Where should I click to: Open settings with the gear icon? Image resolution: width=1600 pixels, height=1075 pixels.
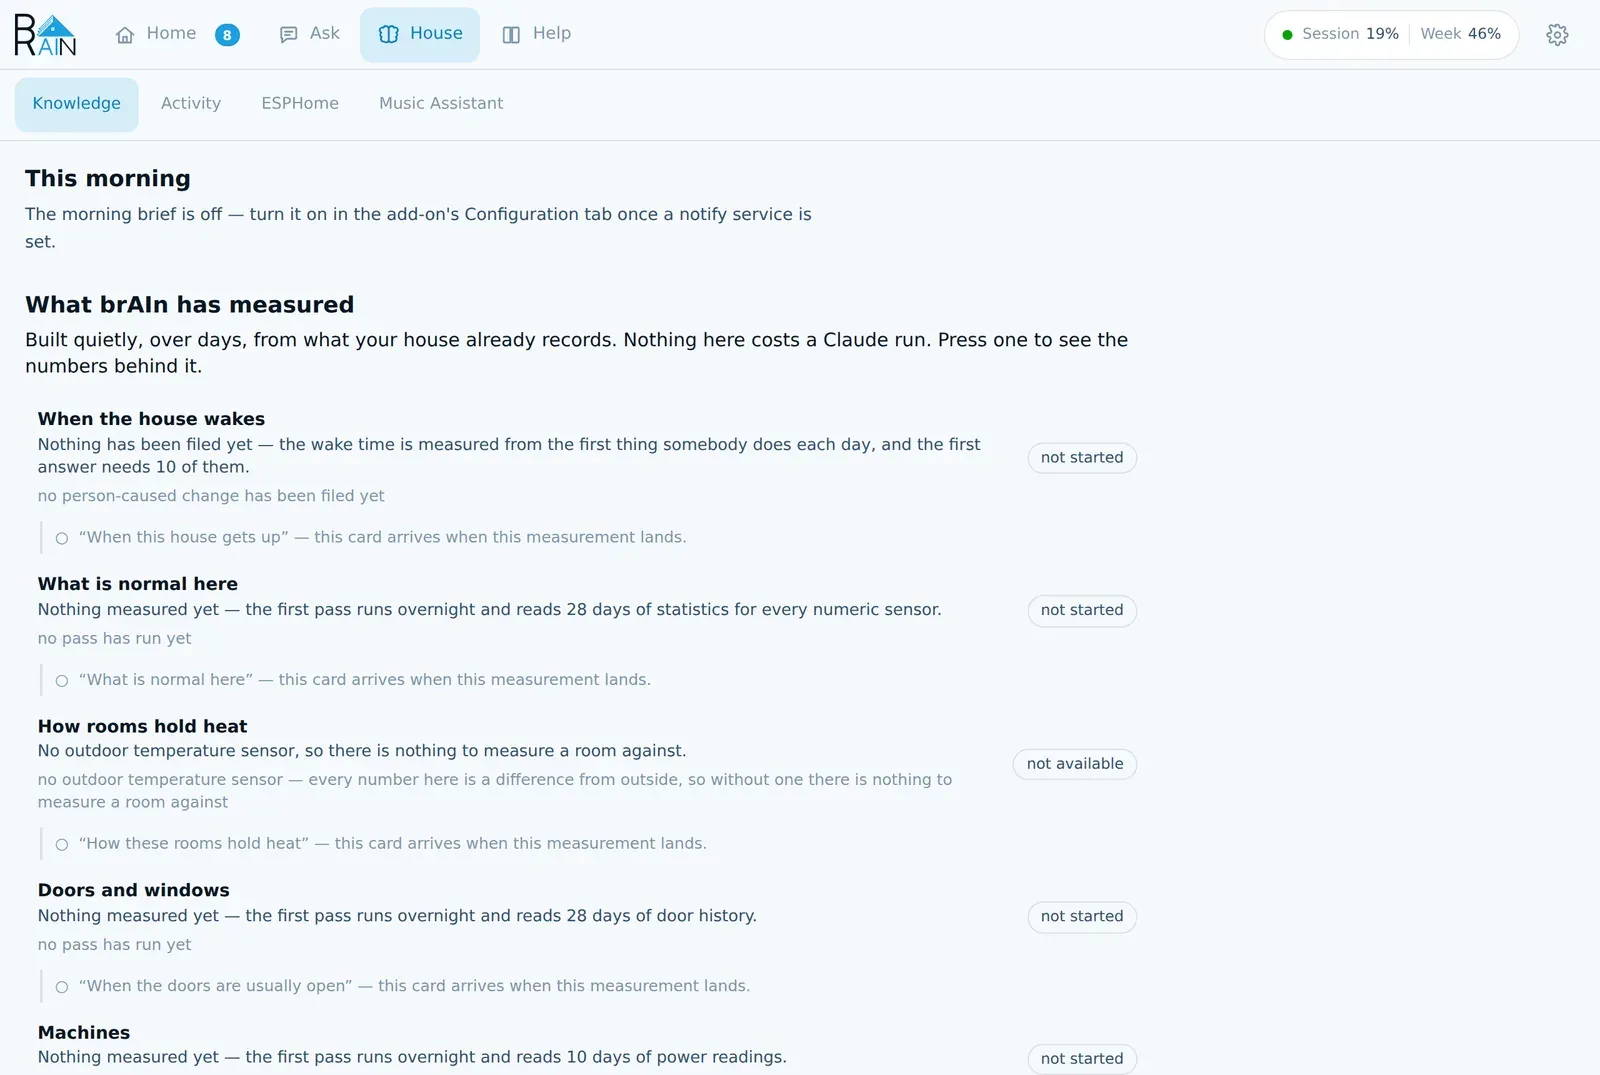coord(1557,35)
